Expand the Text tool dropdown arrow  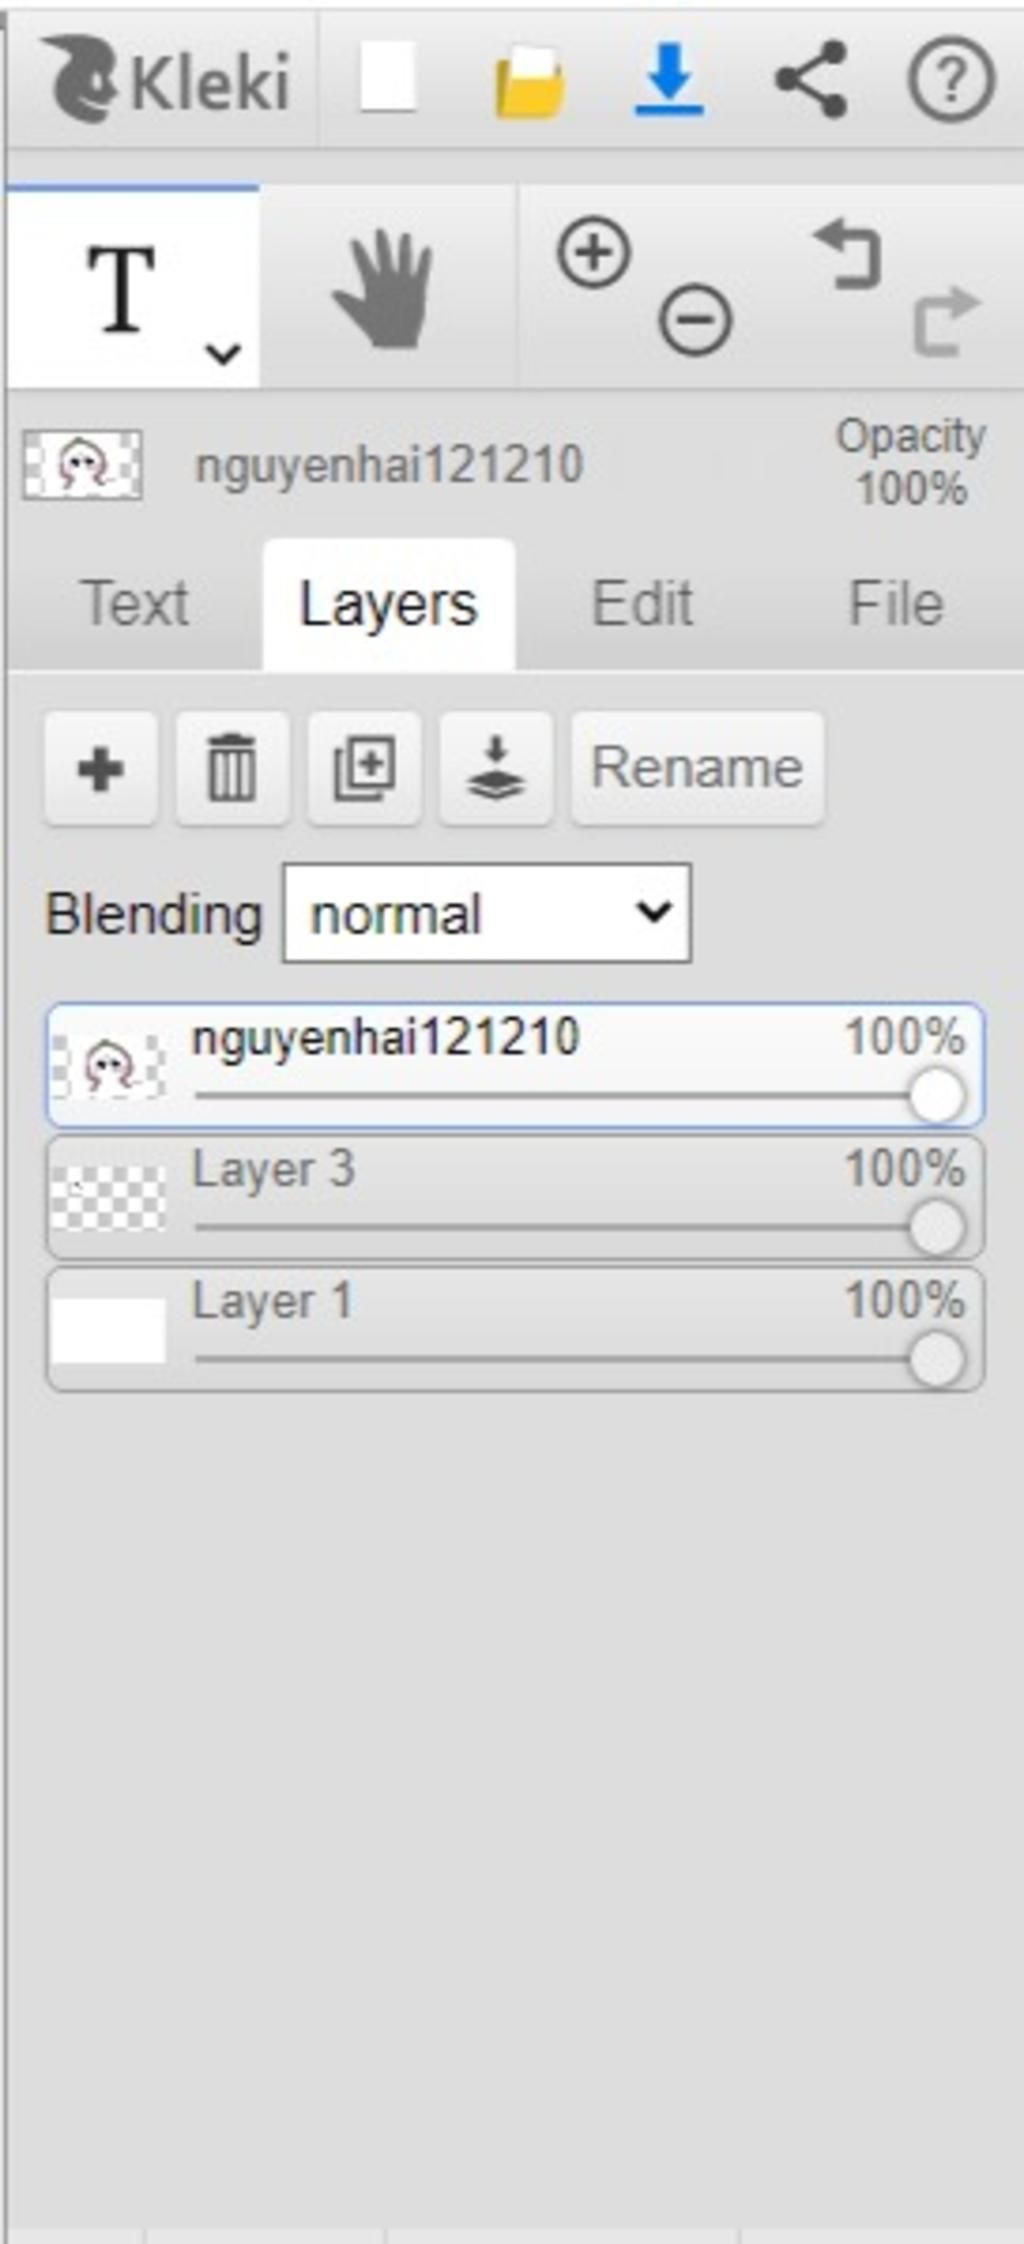[222, 353]
